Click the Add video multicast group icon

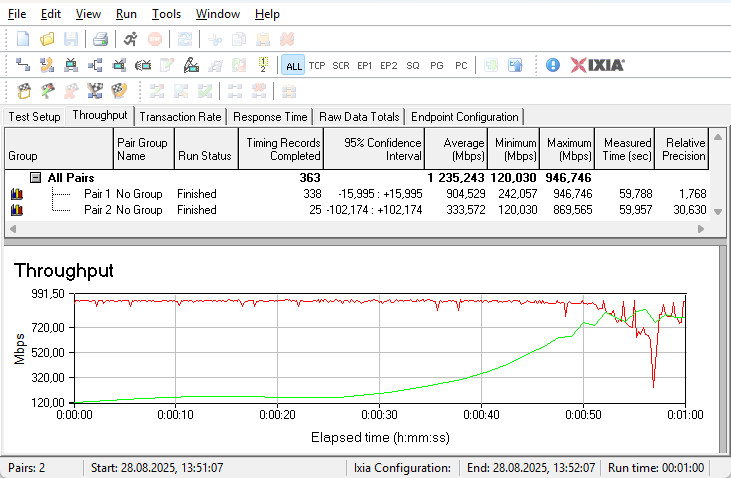click(x=119, y=65)
